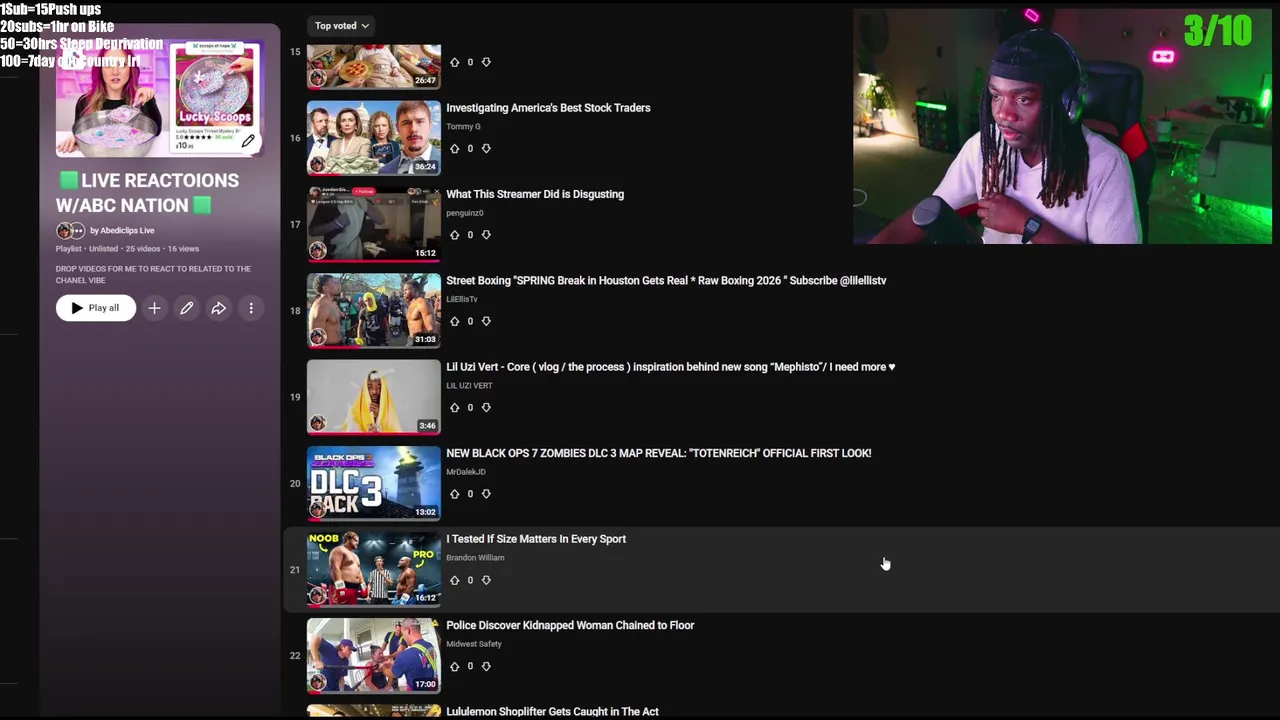Upvote Police Discover Kidnapped Woman video

click(455, 666)
